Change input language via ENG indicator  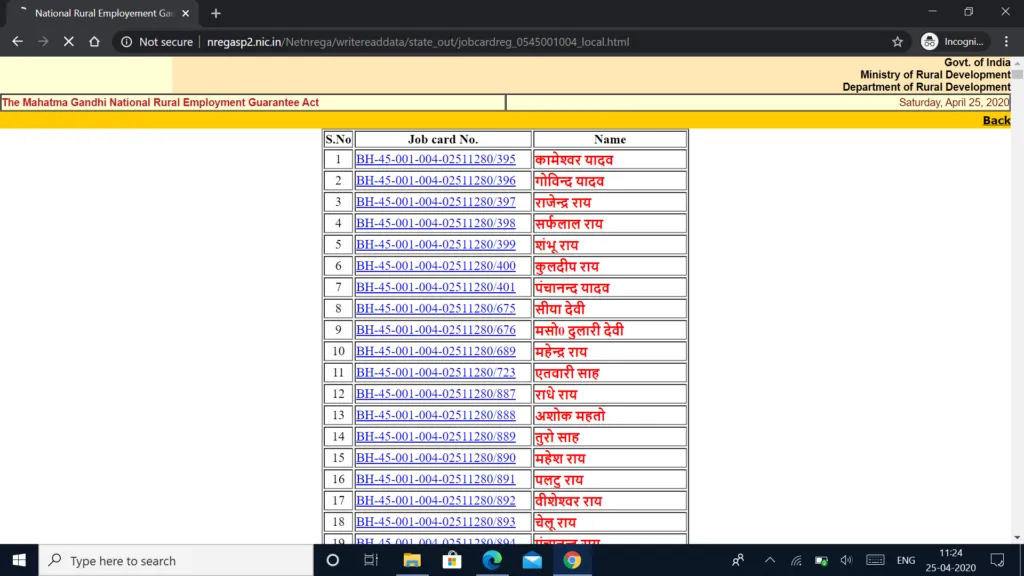point(905,560)
